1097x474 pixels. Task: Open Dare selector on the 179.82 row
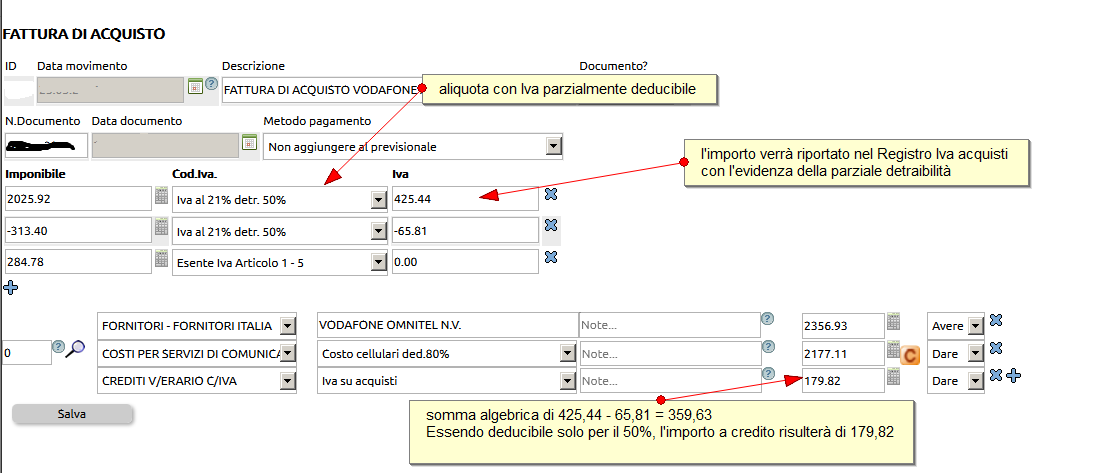[956, 381]
